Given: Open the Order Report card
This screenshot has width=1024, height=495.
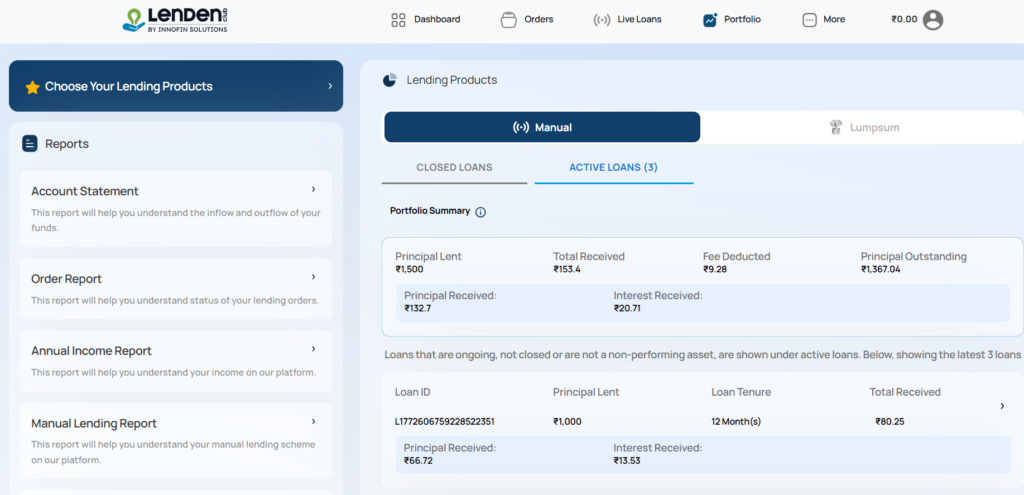Looking at the screenshot, I should 176,289.
